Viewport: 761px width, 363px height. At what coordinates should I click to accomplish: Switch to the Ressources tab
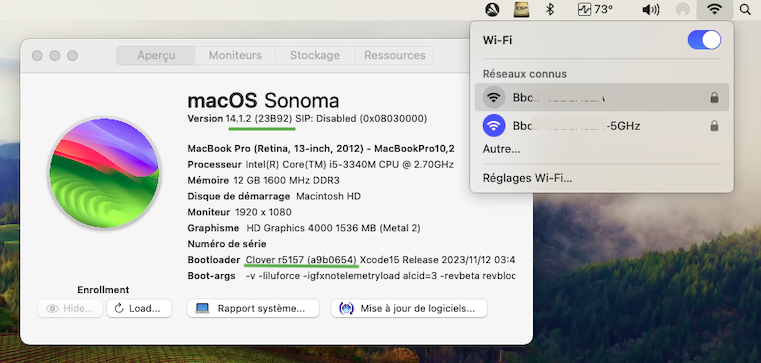(x=395, y=55)
